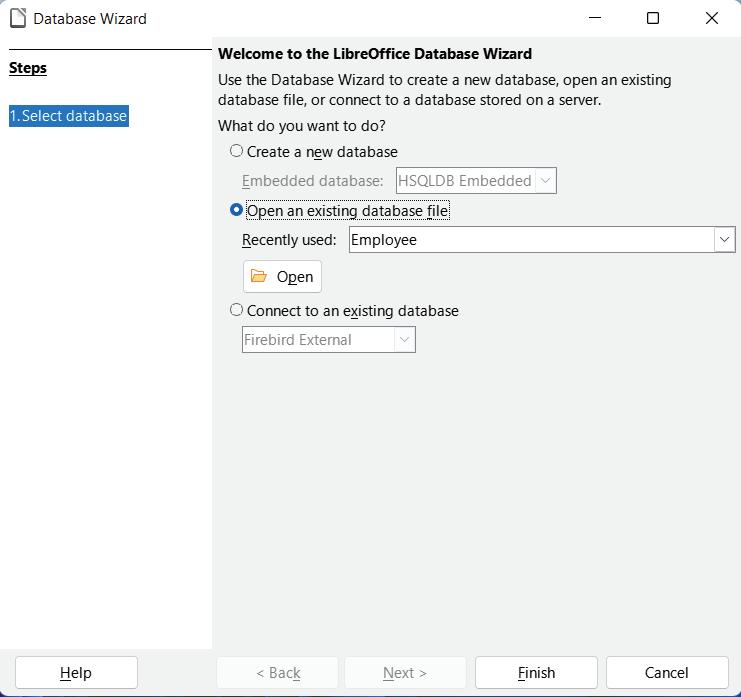Select the Select database step
This screenshot has width=741, height=697.
(x=69, y=116)
